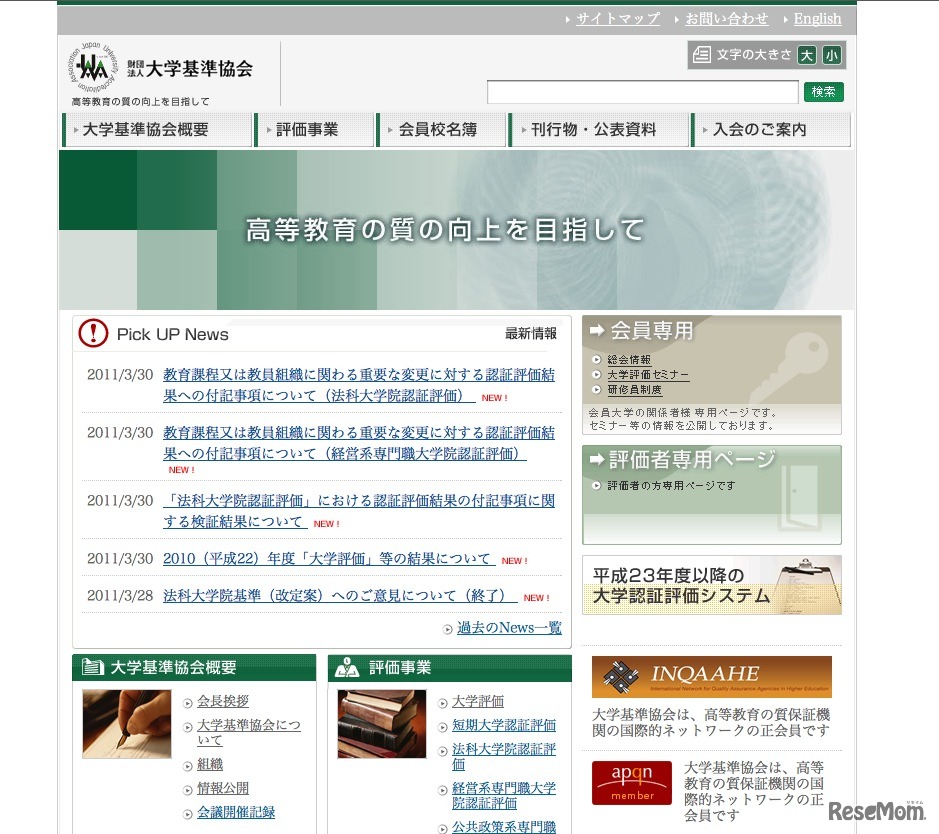
Task: Click the 文字の大きさ text size icon
Action: pyautogui.click(x=701, y=55)
